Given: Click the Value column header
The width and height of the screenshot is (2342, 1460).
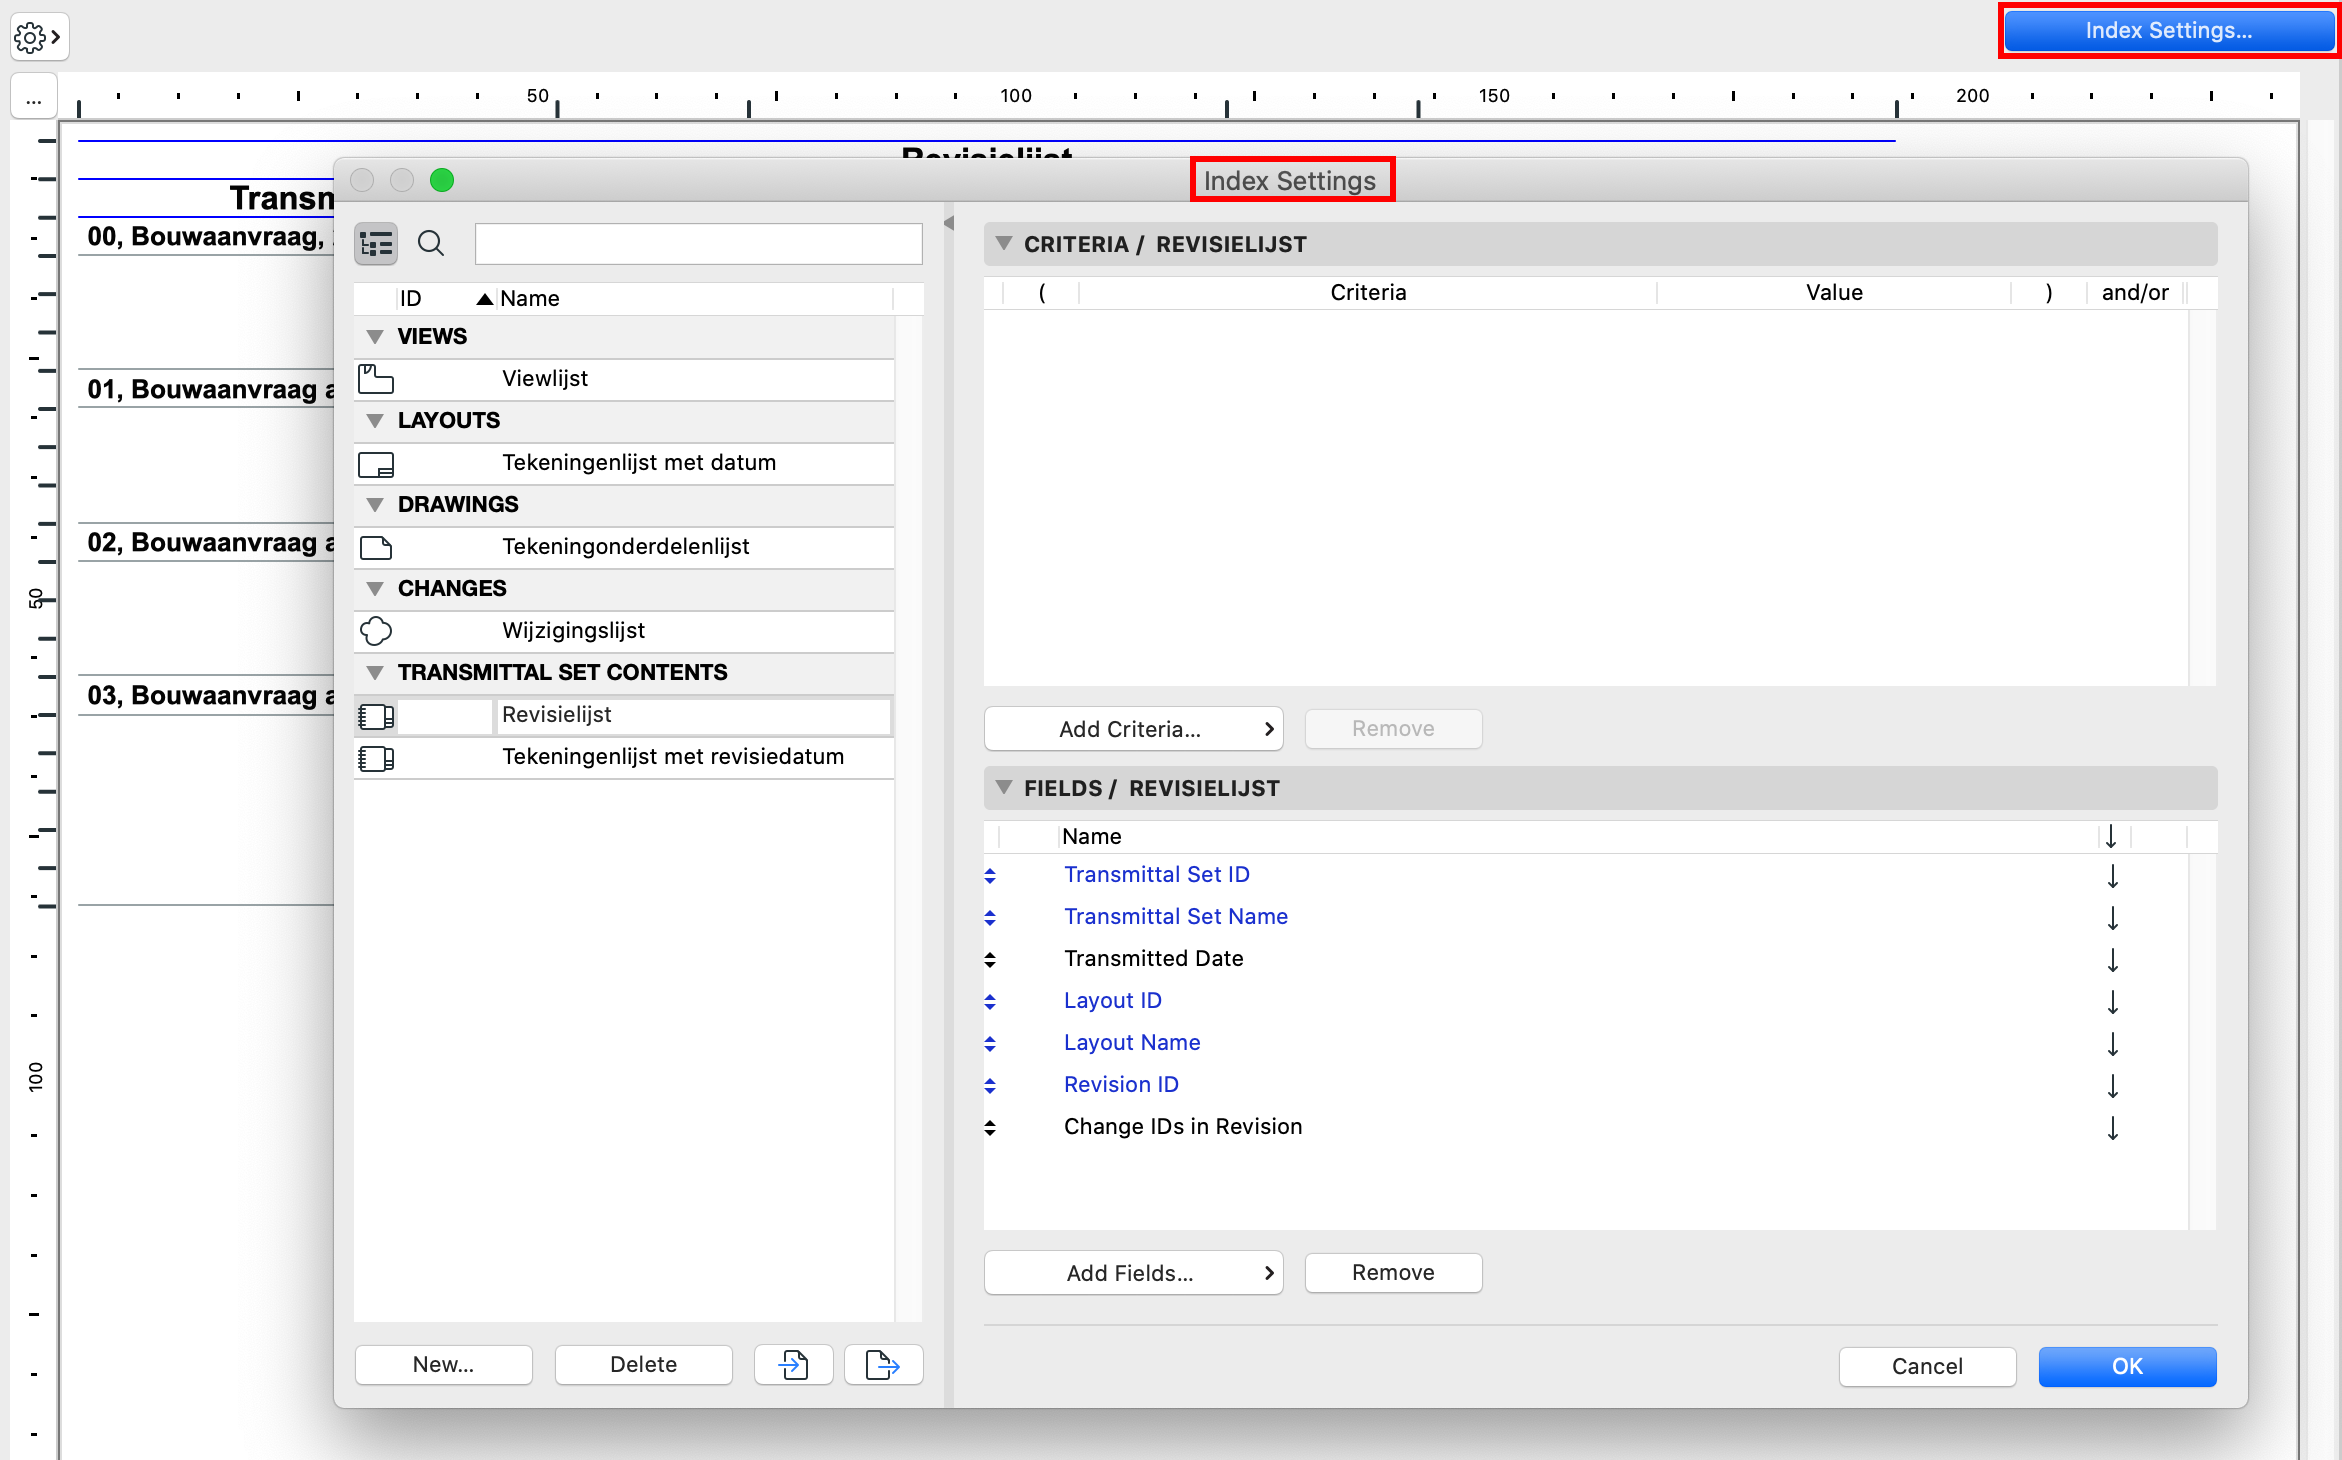Looking at the screenshot, I should coord(1834,293).
